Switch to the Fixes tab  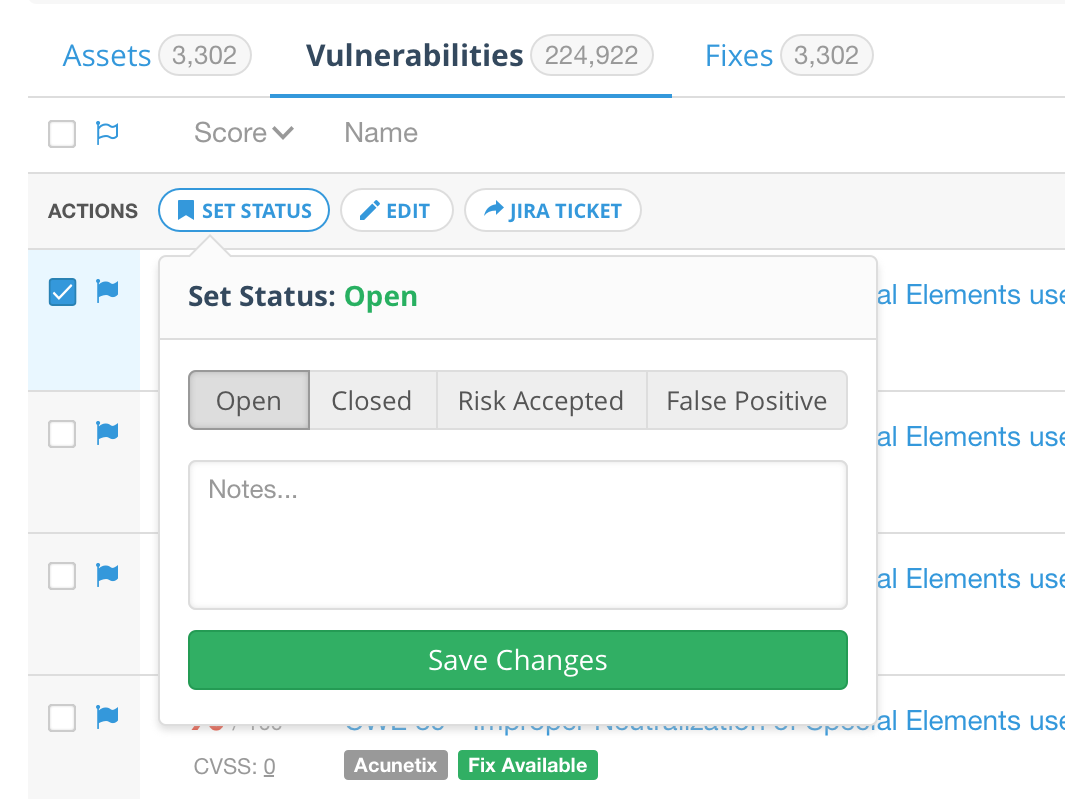pos(739,56)
